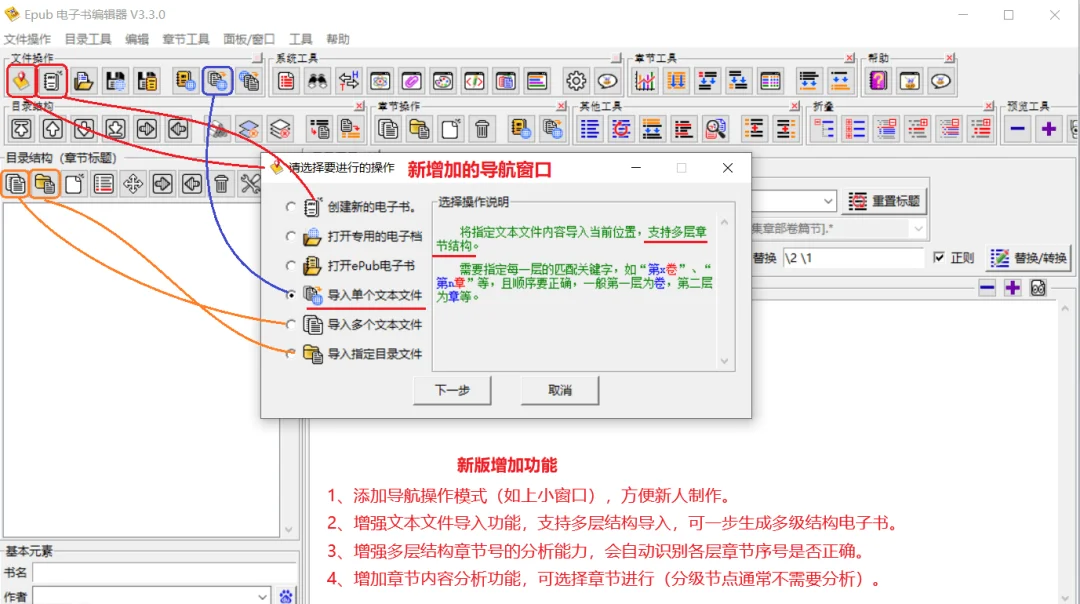The width and height of the screenshot is (1080, 604).
Task: Click the open folder icon in 文件操作
Action: 83,81
